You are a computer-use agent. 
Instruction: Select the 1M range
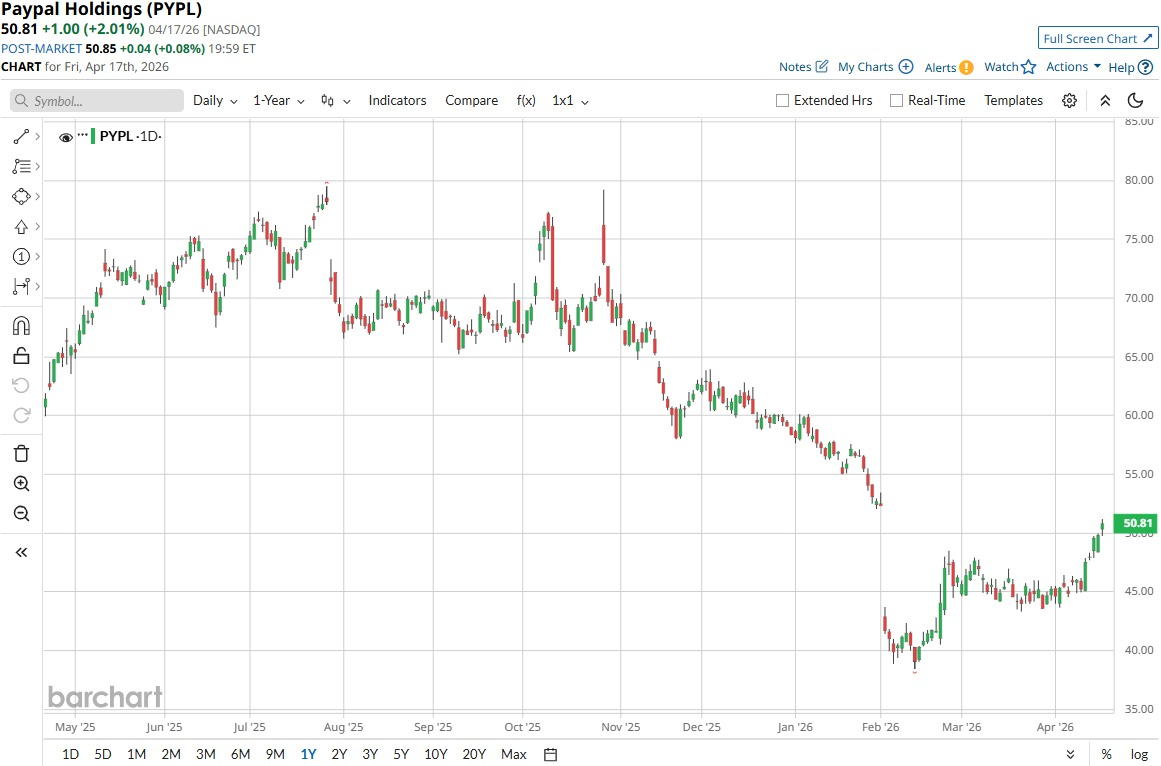136,754
